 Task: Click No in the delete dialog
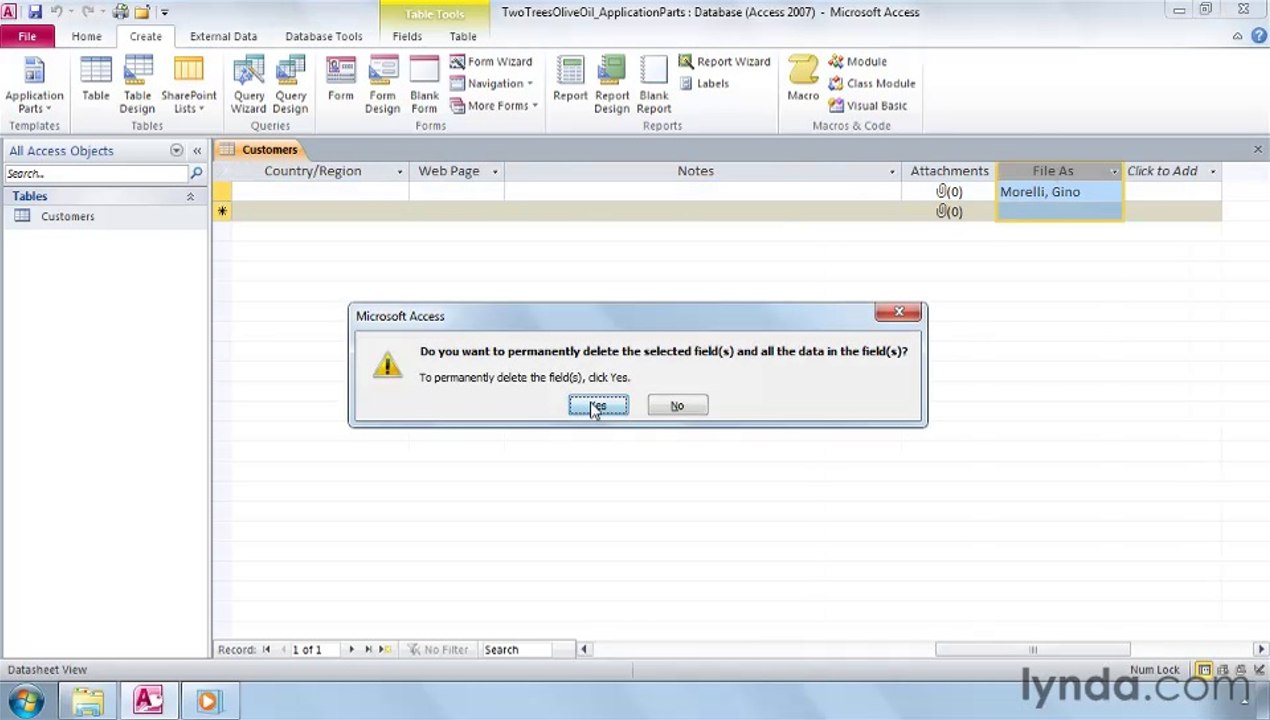(x=677, y=406)
